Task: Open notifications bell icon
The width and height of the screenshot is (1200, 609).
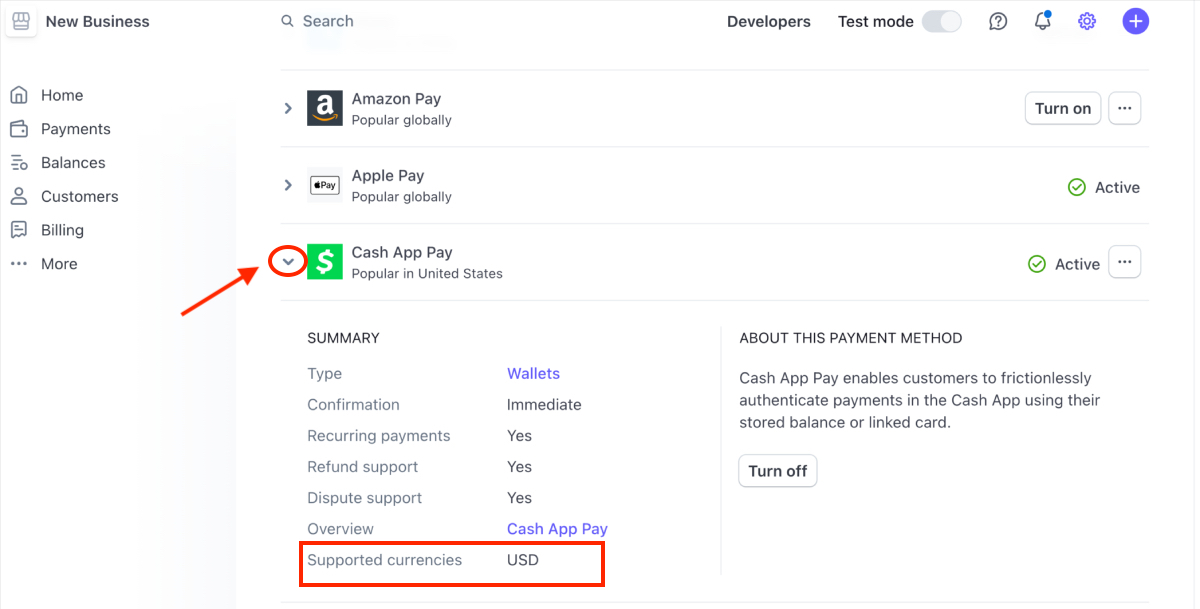Action: point(1042,21)
